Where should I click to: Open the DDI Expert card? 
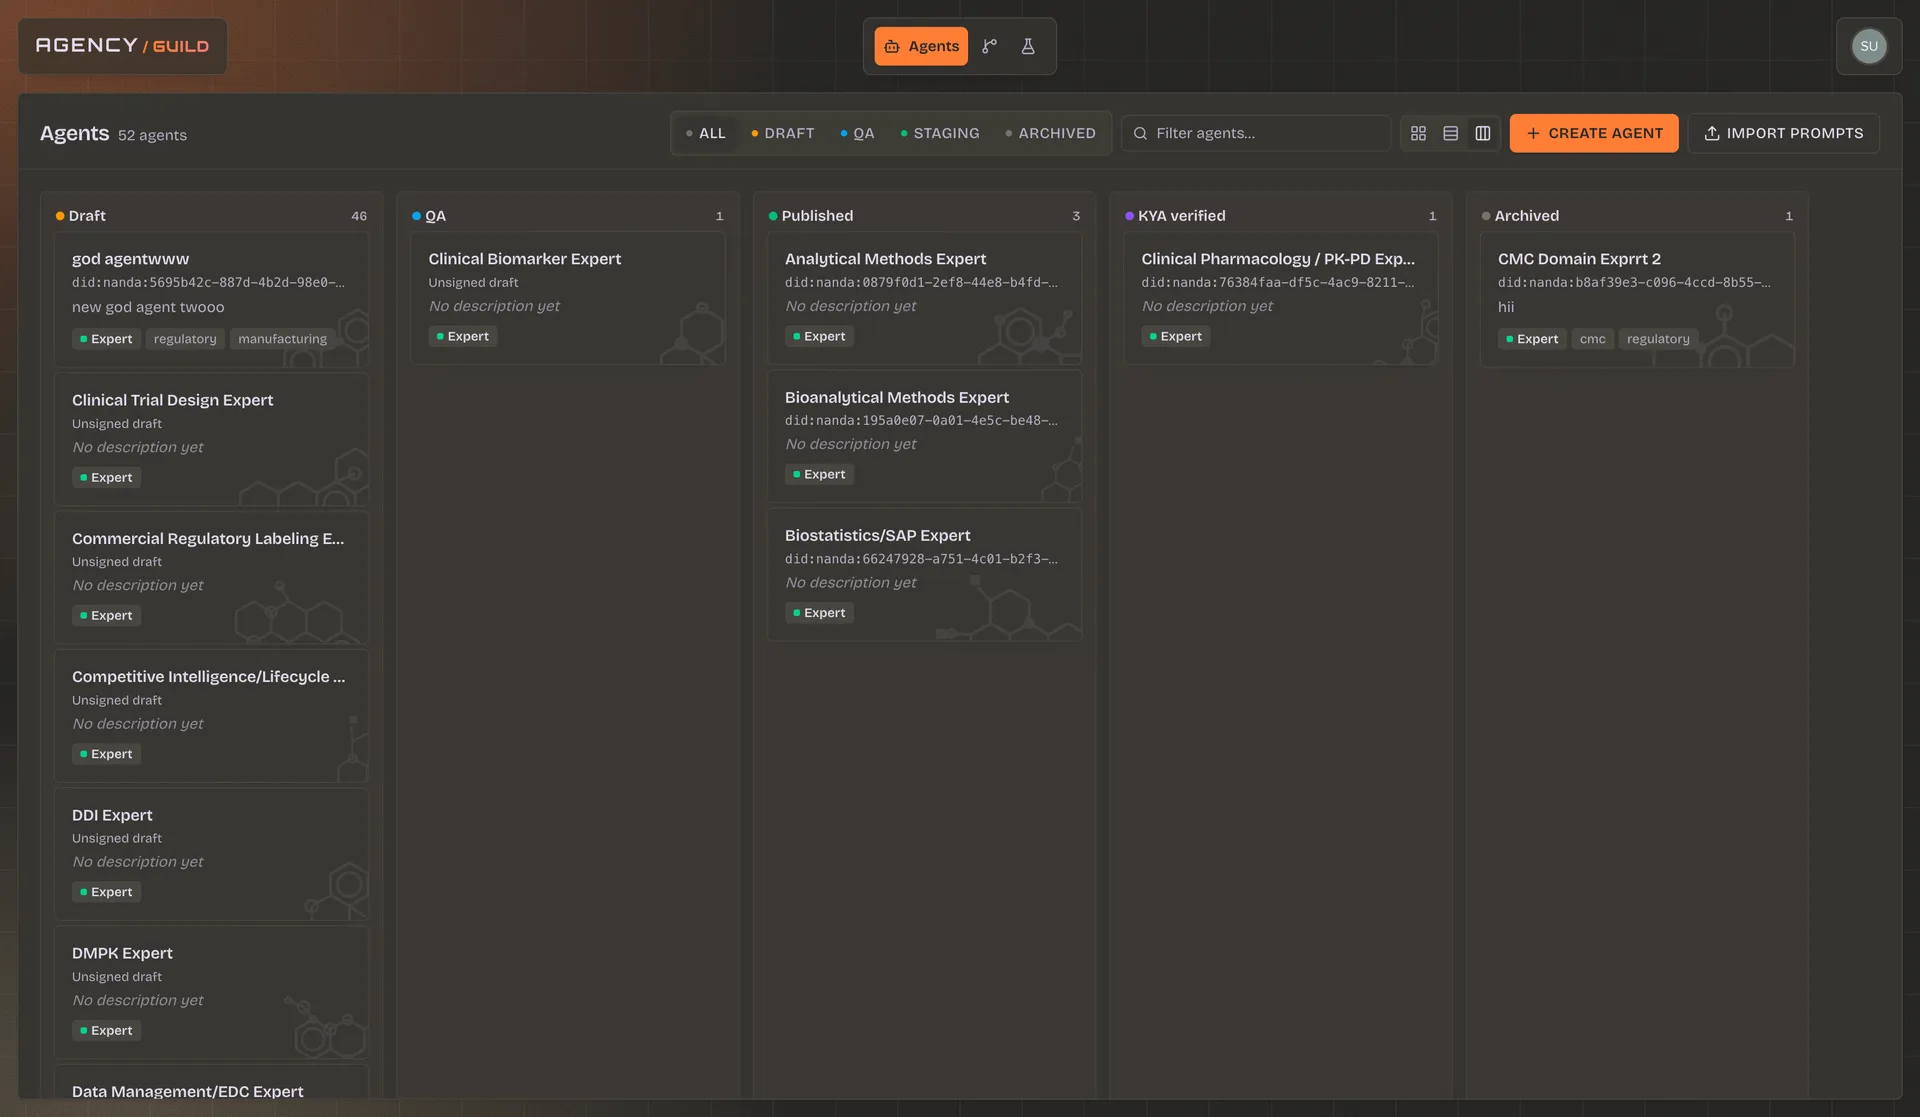(x=211, y=854)
